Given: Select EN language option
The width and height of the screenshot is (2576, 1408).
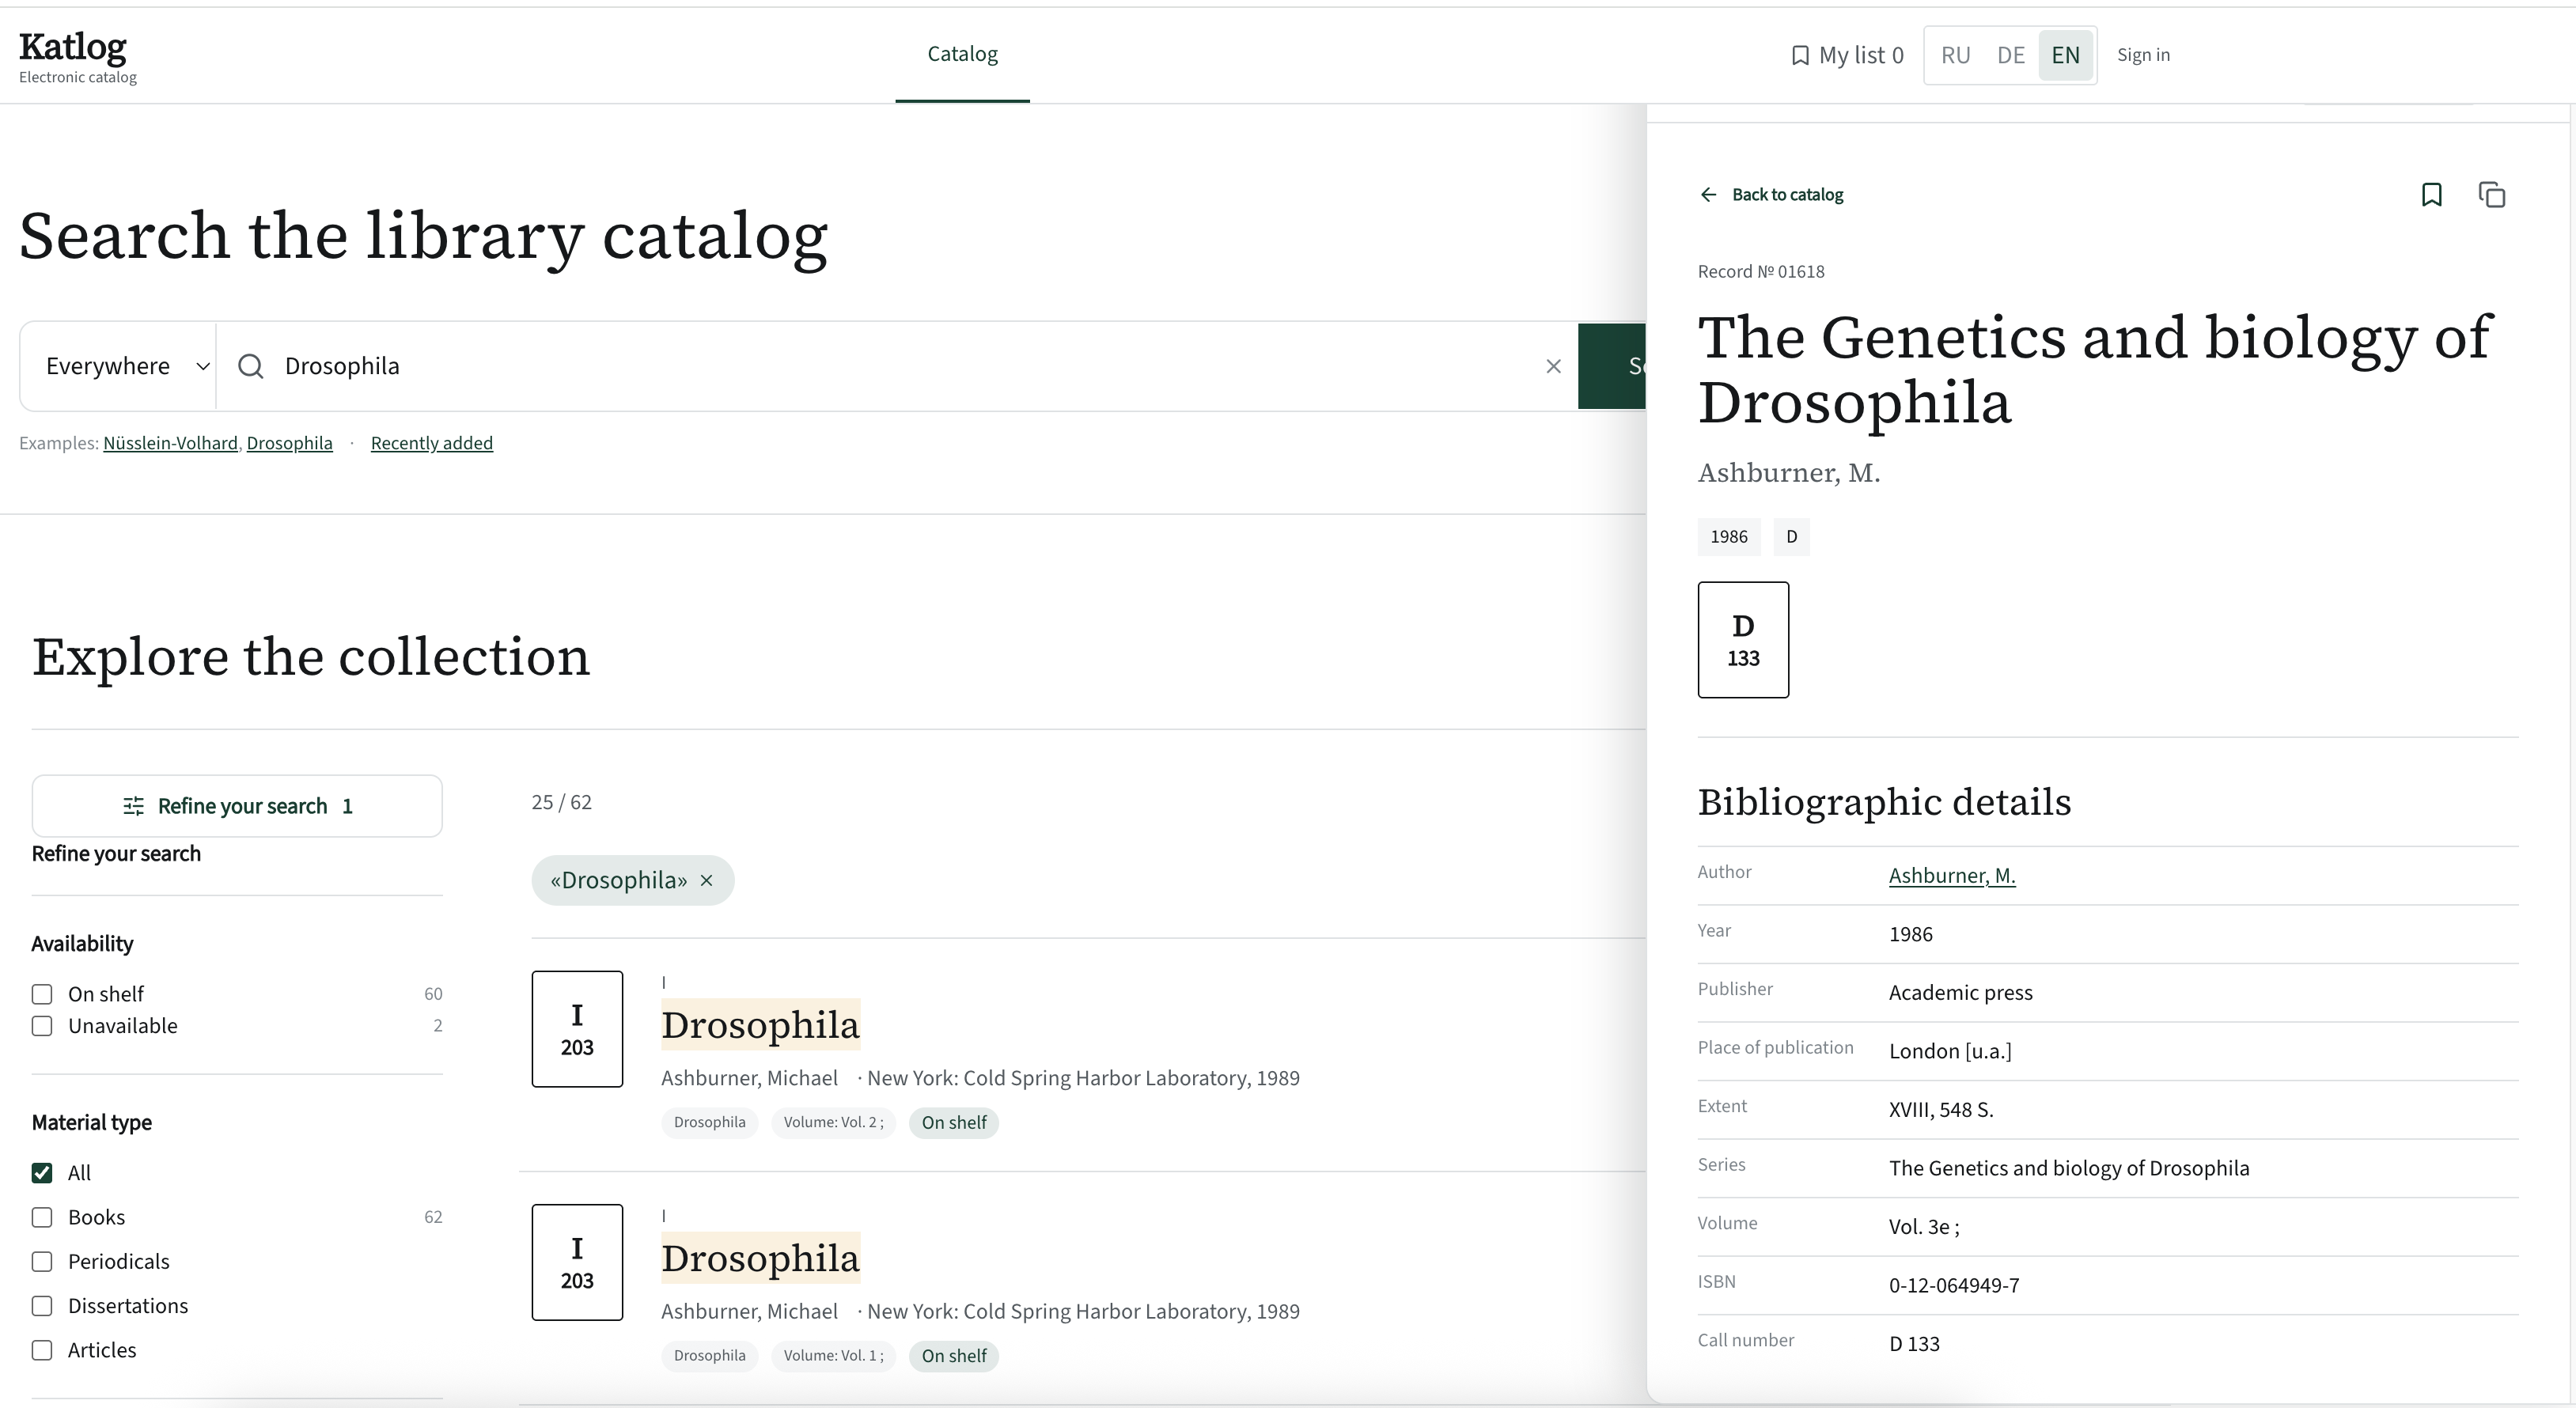Looking at the screenshot, I should pos(2065,55).
